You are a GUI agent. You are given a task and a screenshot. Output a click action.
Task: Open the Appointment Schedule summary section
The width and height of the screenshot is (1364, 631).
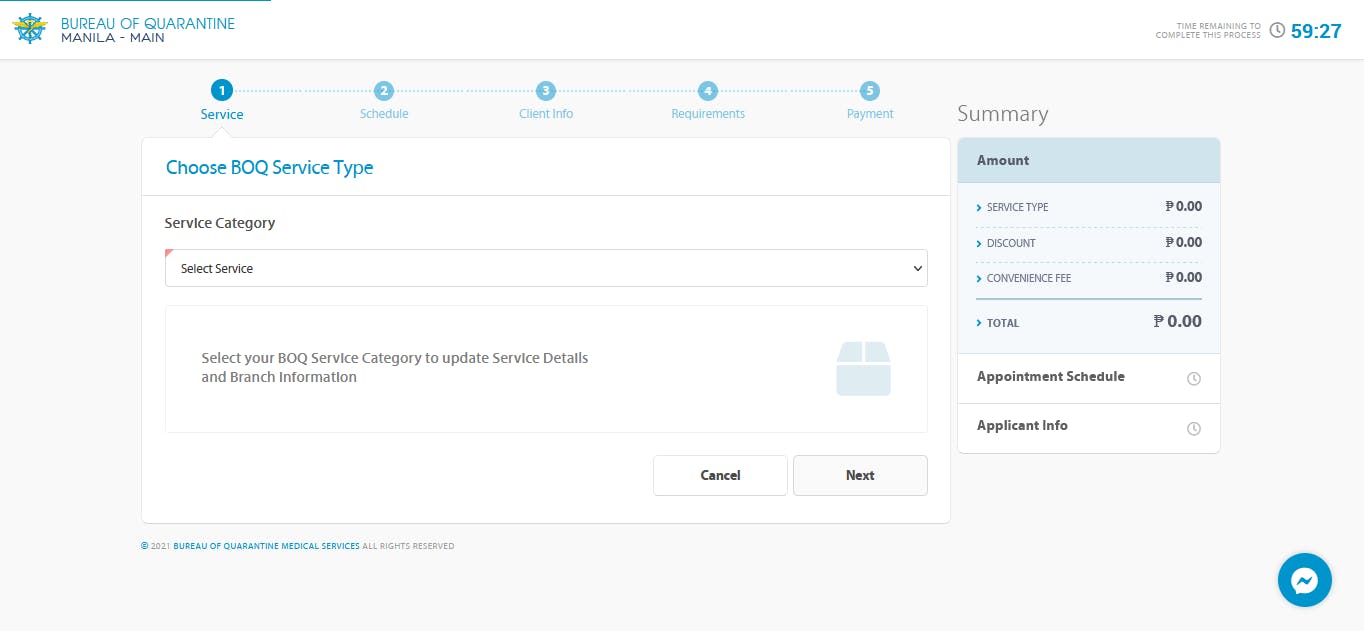point(1050,377)
